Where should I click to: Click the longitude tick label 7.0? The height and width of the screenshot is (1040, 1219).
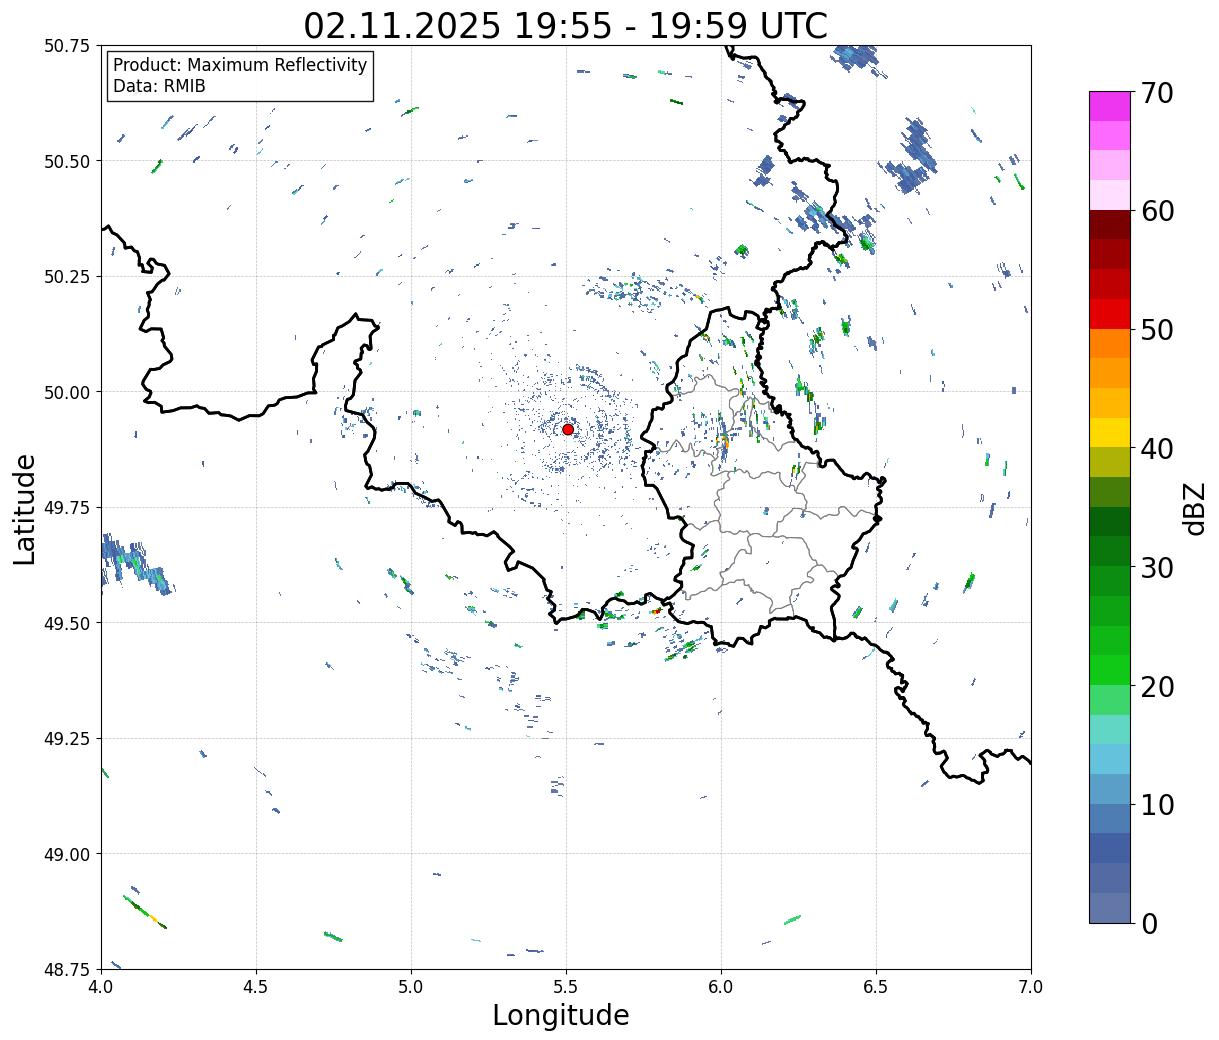tap(1031, 987)
